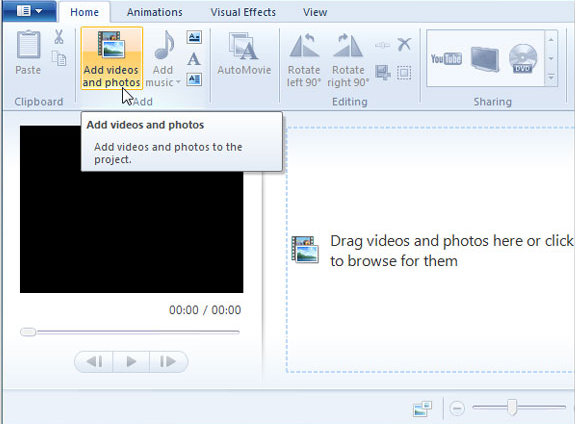The width and height of the screenshot is (575, 424).
Task: Play the preview video
Action: coord(131,362)
